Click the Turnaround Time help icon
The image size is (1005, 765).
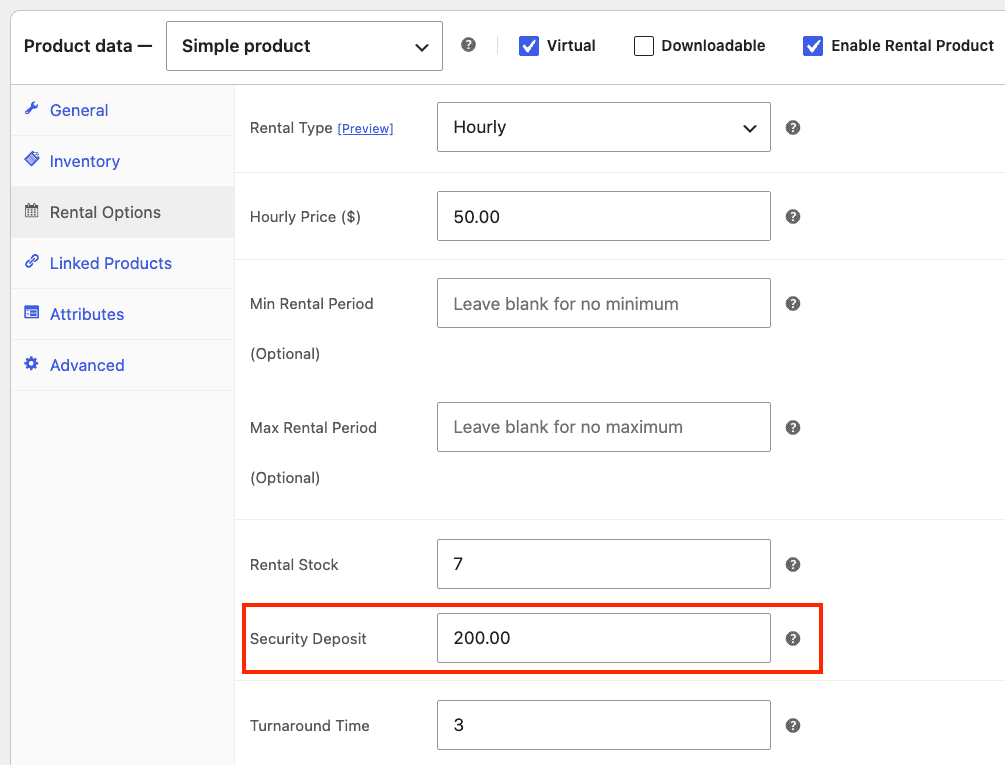pos(793,725)
